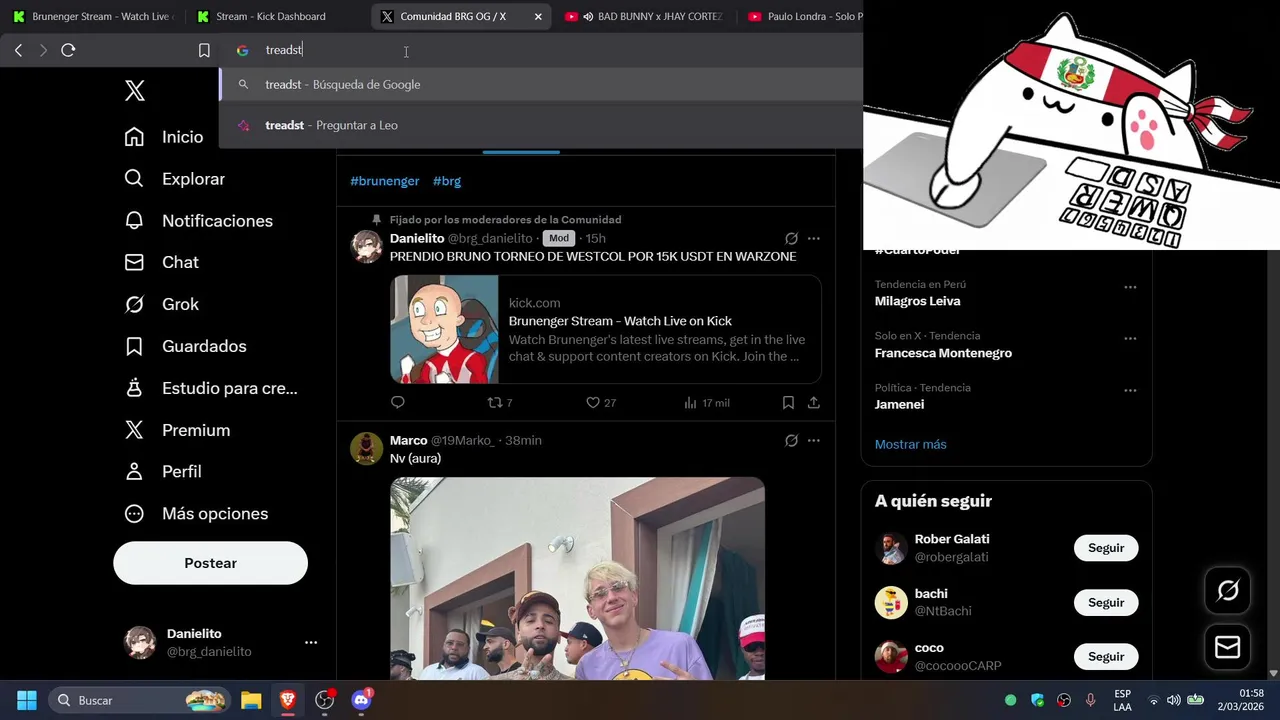Reload the browser page

tap(68, 50)
